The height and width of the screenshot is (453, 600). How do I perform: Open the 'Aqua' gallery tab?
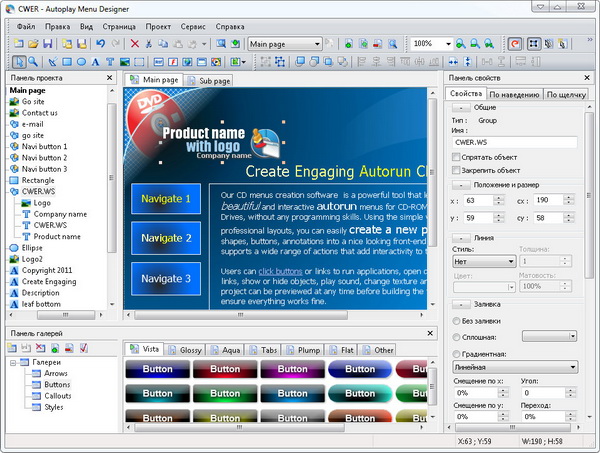(226, 350)
